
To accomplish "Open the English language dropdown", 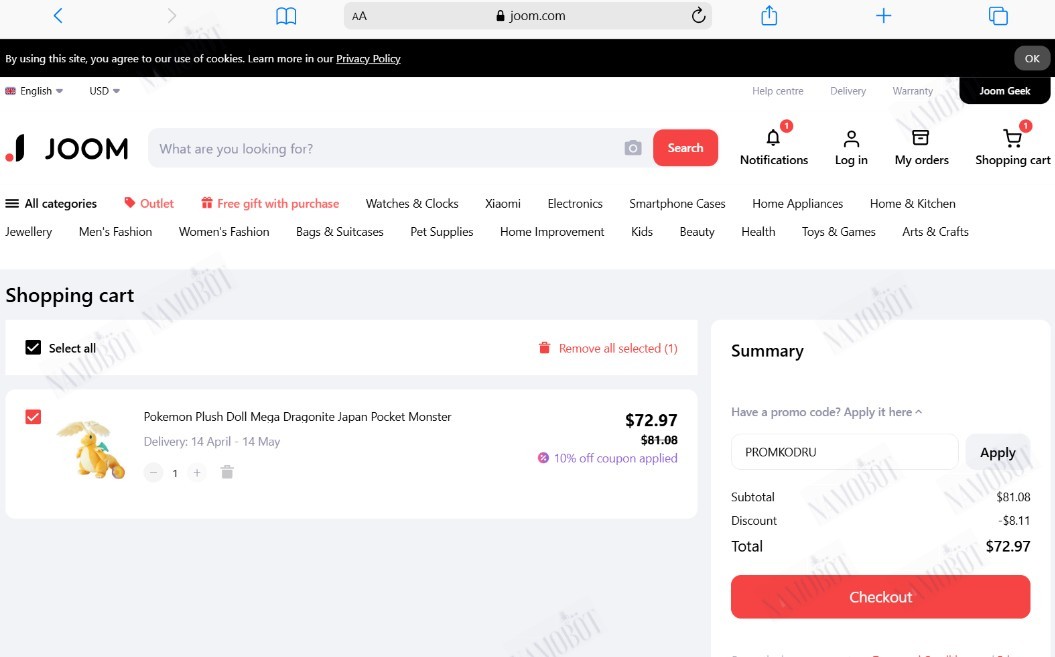I will pos(34,91).
